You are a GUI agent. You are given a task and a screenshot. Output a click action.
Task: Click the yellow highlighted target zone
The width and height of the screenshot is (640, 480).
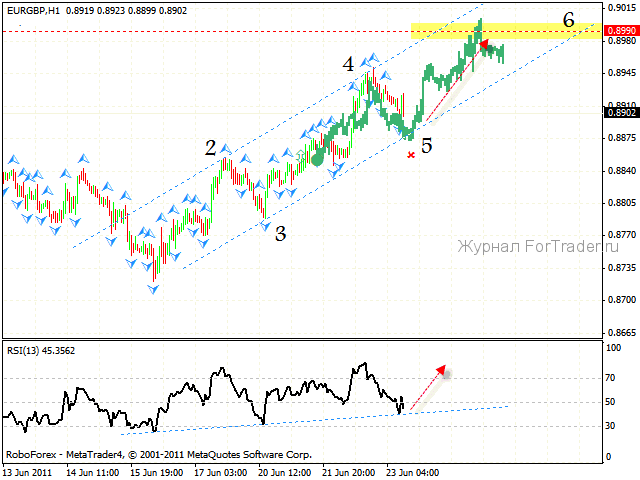pyautogui.click(x=520, y=31)
